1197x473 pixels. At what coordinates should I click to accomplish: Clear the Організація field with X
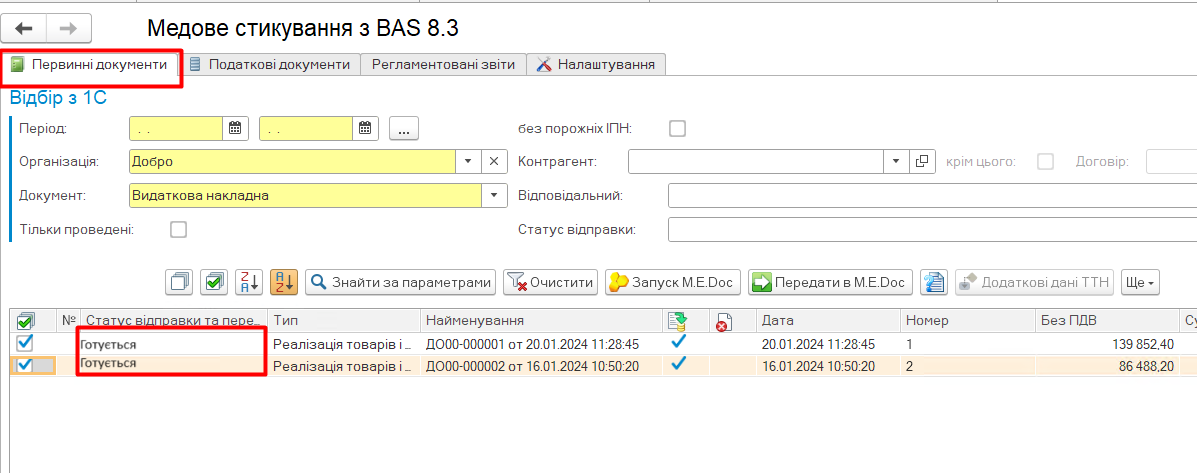point(494,162)
